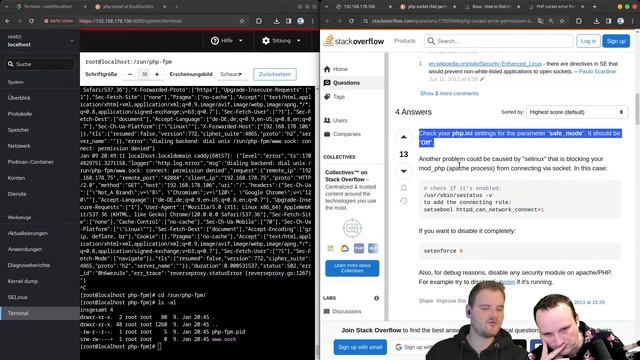Switch to the linux how to find tab
This screenshot has height=360, width=640.
(492, 7)
